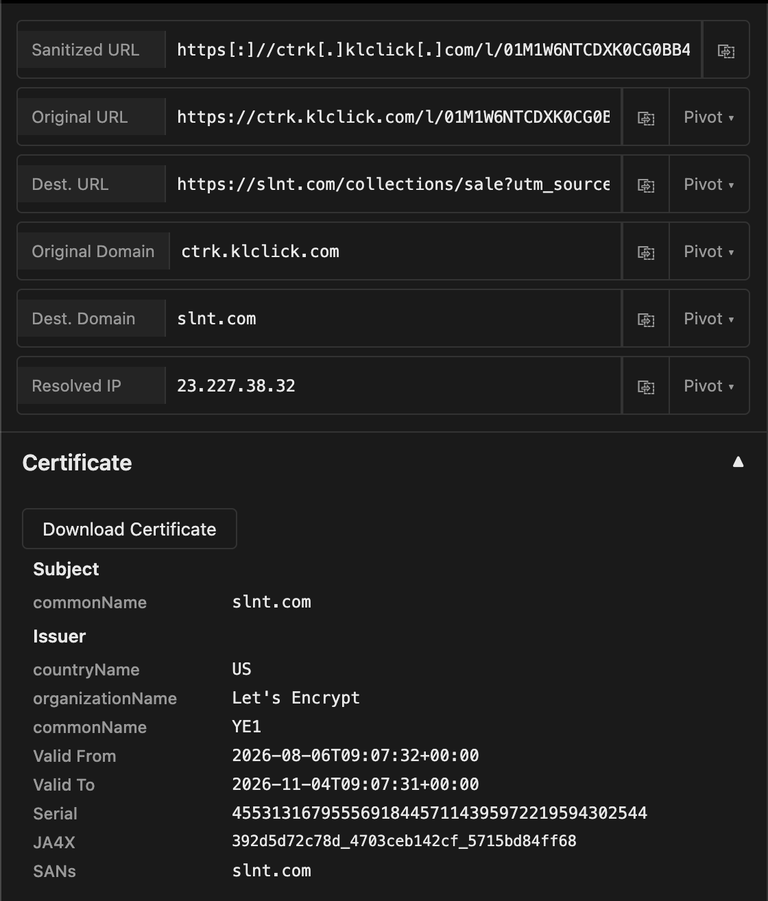Click the Valid To date value

356,784
